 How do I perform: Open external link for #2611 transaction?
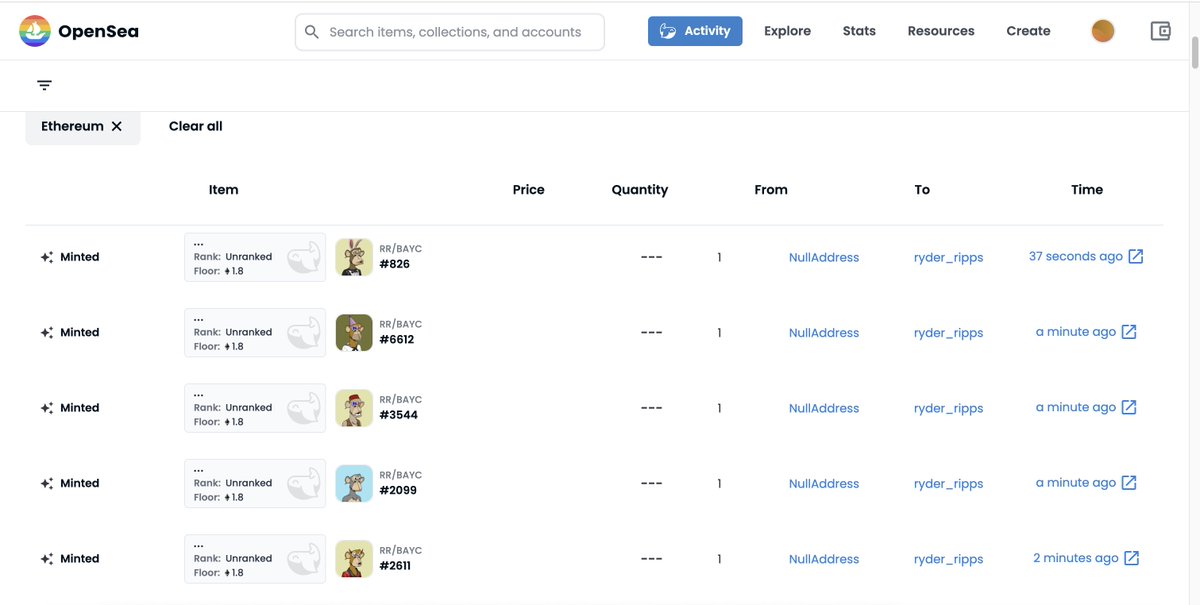1132,558
